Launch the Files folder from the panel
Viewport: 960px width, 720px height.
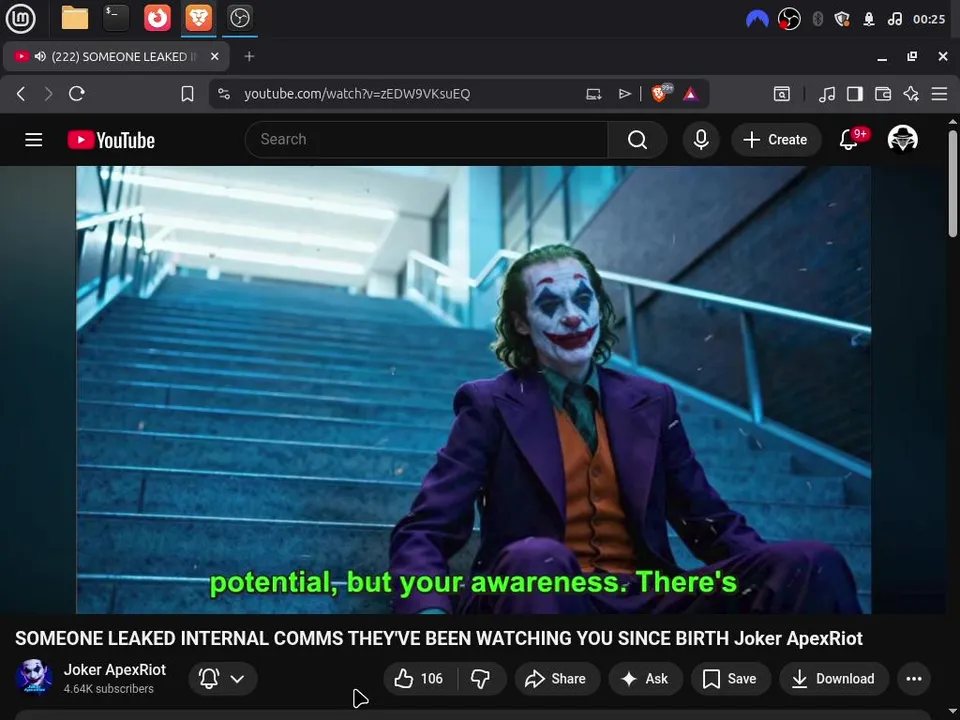click(x=75, y=18)
